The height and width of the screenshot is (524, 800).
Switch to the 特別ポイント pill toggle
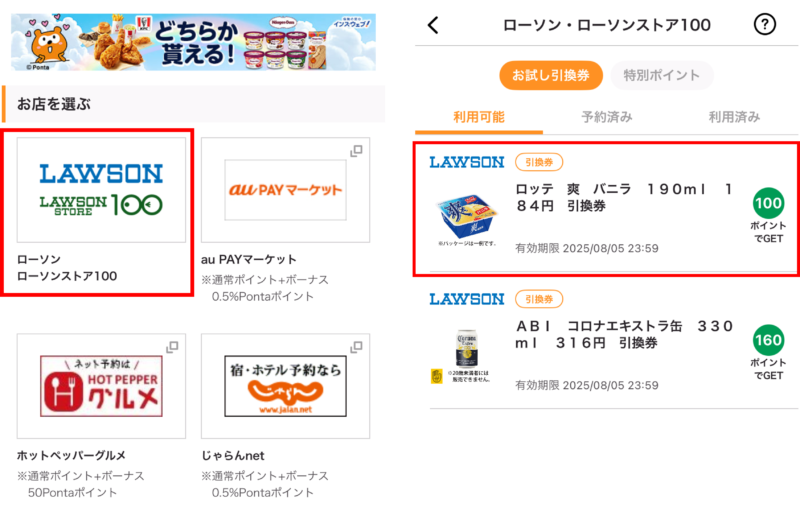point(662,76)
